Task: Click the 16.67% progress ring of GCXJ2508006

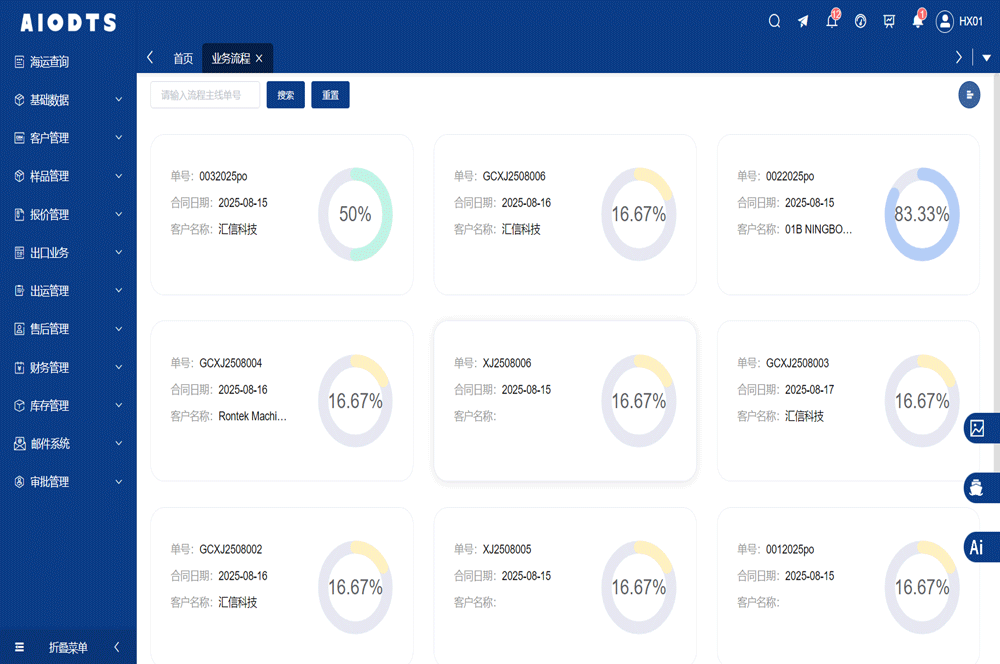Action: tap(638, 214)
